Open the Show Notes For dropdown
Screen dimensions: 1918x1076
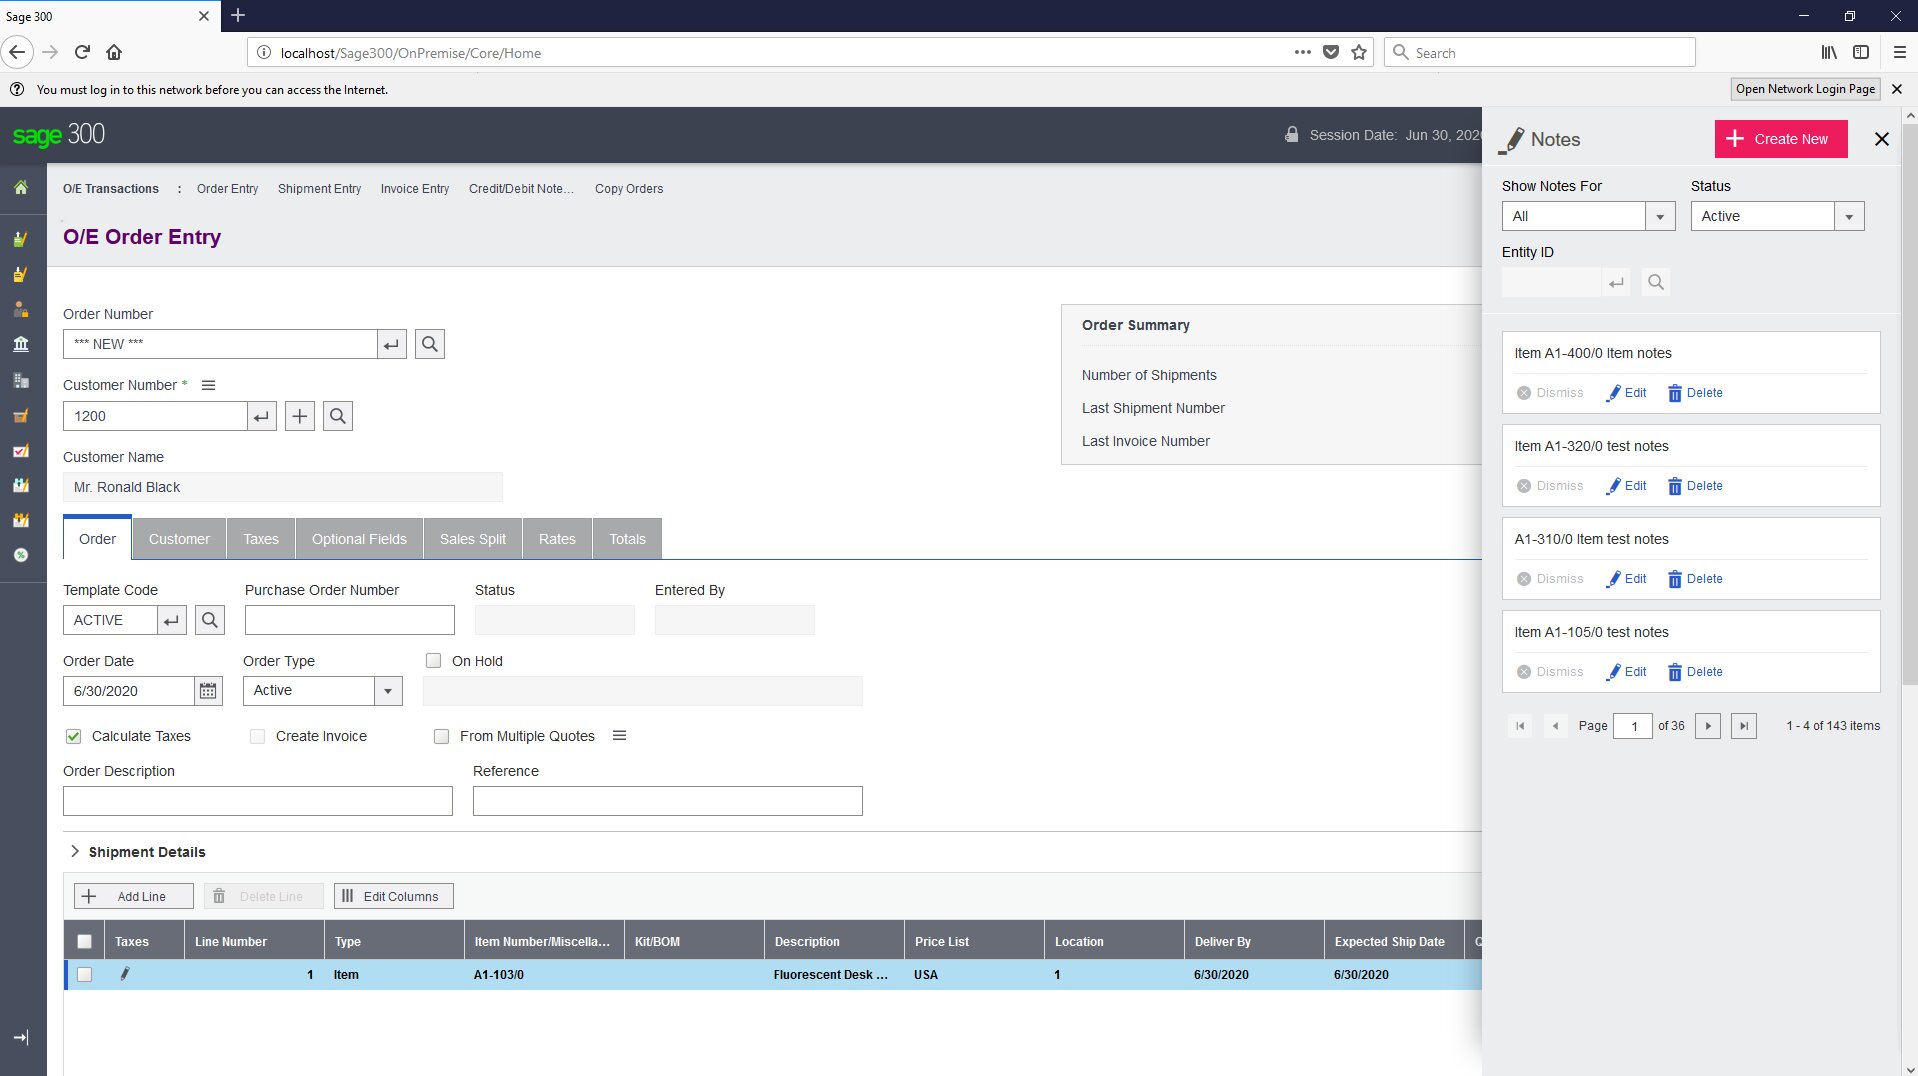coord(1661,216)
